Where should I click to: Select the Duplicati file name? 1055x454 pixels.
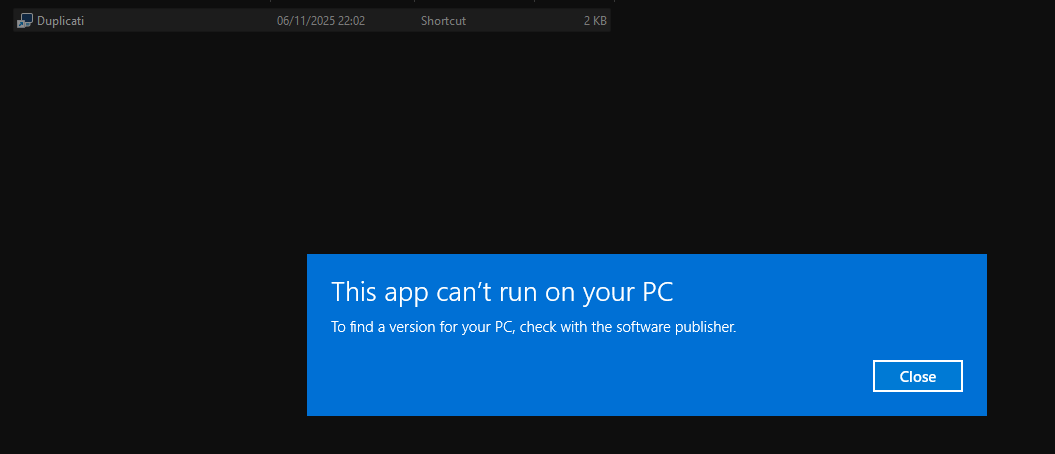(x=60, y=21)
